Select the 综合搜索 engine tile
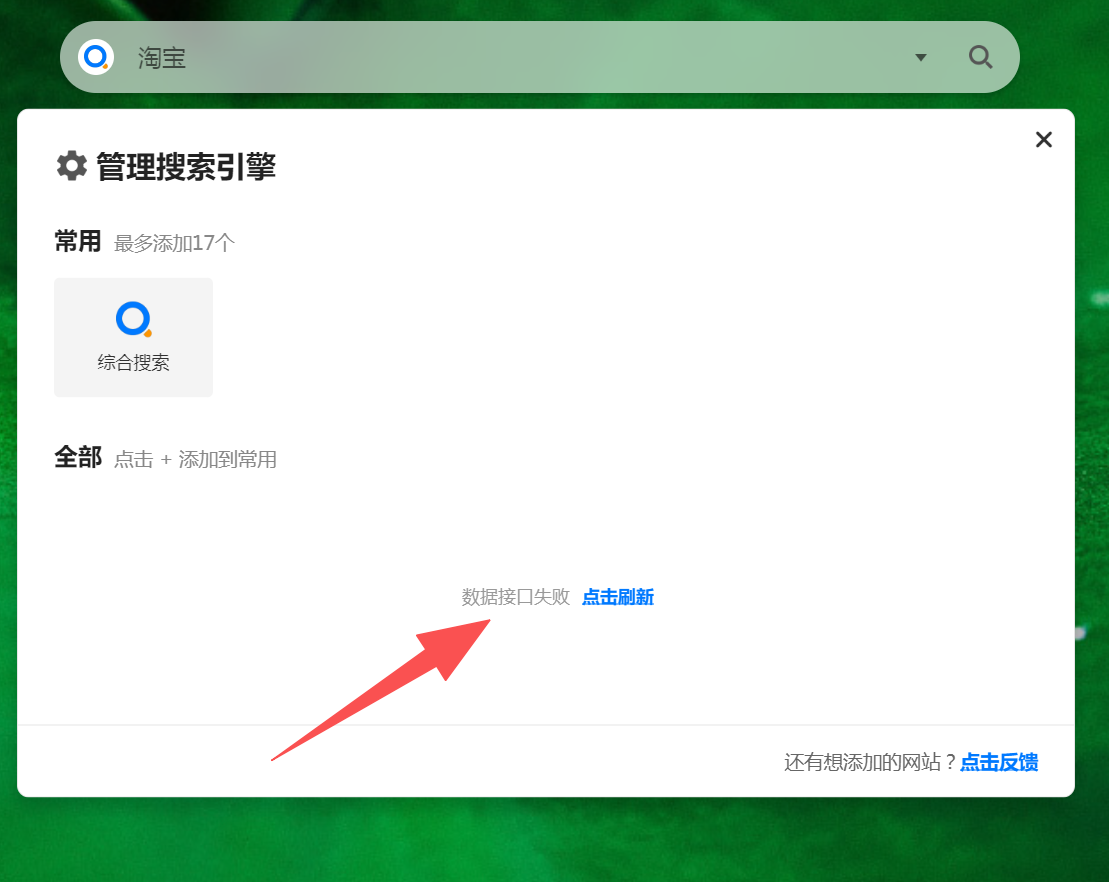 (133, 337)
